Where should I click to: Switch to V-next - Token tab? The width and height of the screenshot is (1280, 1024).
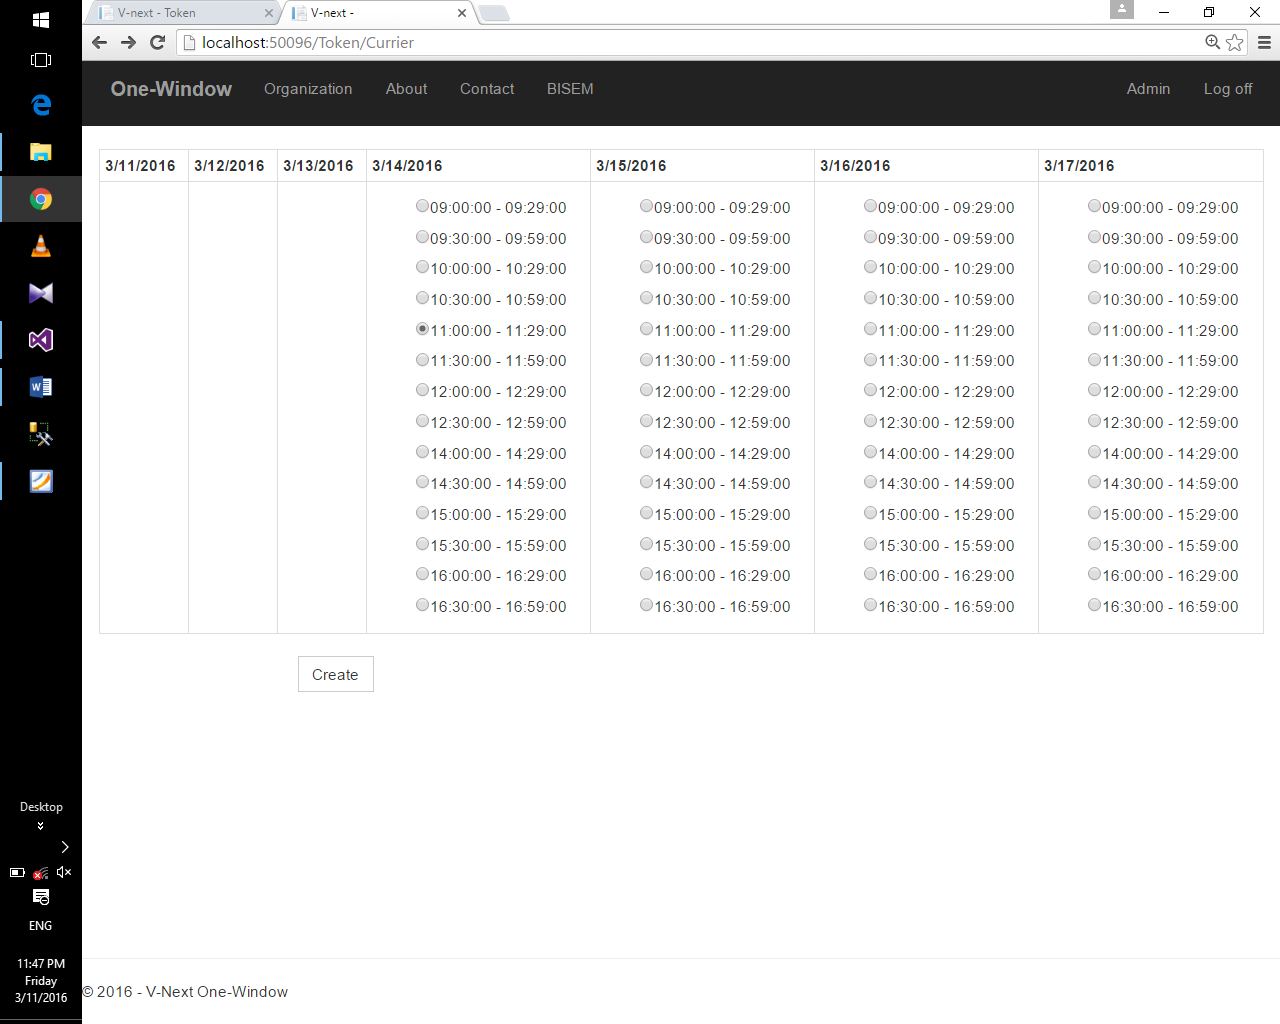pyautogui.click(x=180, y=13)
